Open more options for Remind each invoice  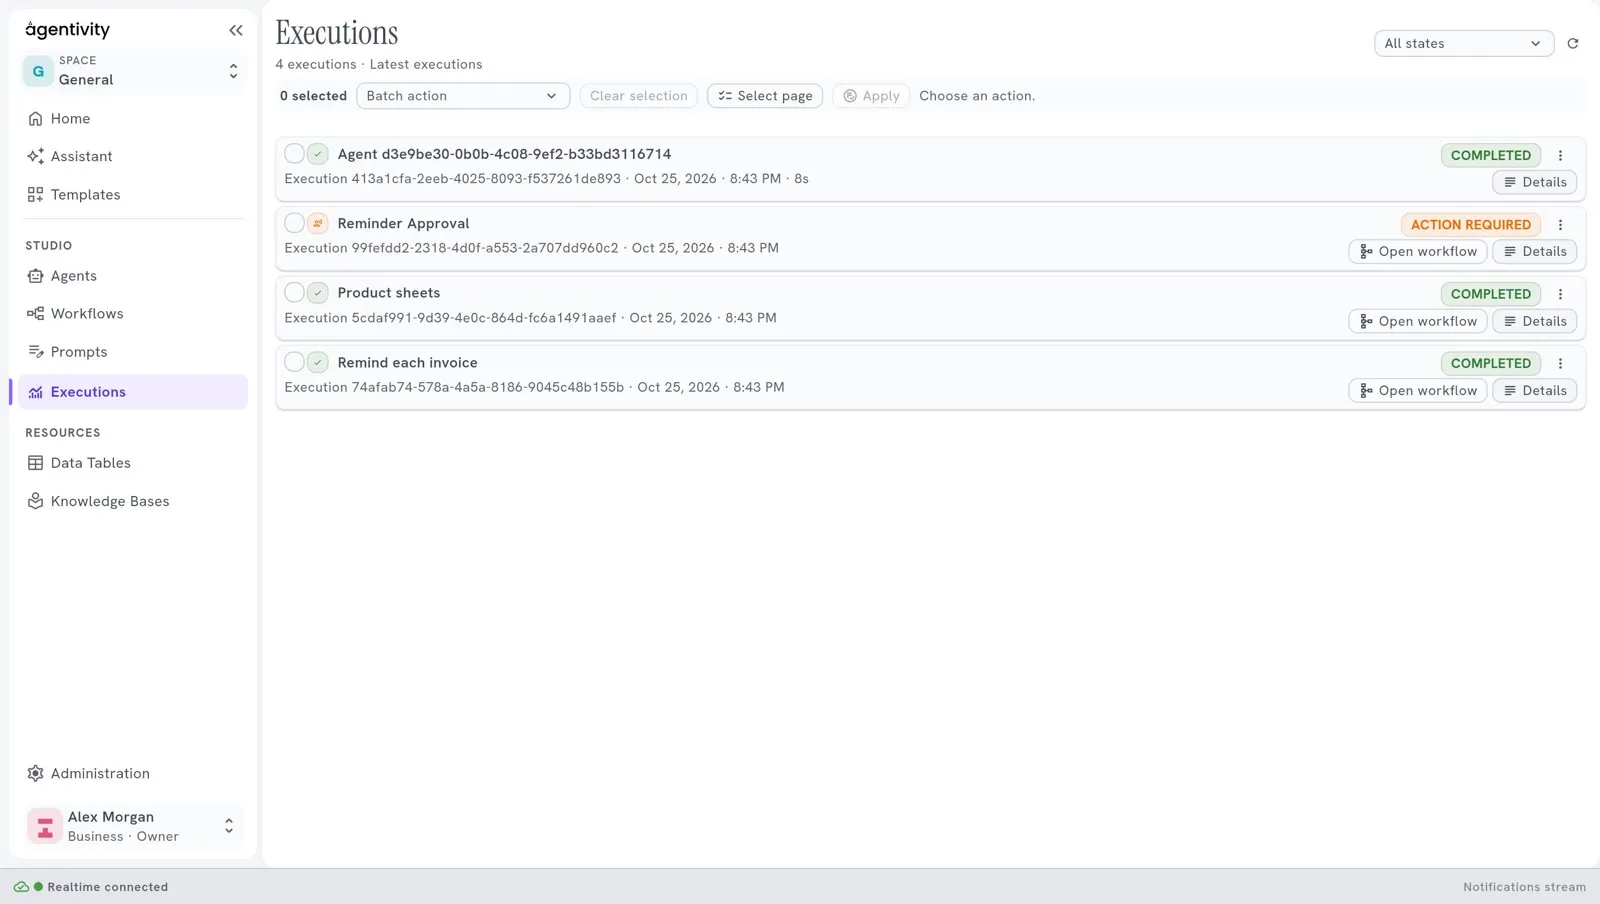pyautogui.click(x=1560, y=363)
